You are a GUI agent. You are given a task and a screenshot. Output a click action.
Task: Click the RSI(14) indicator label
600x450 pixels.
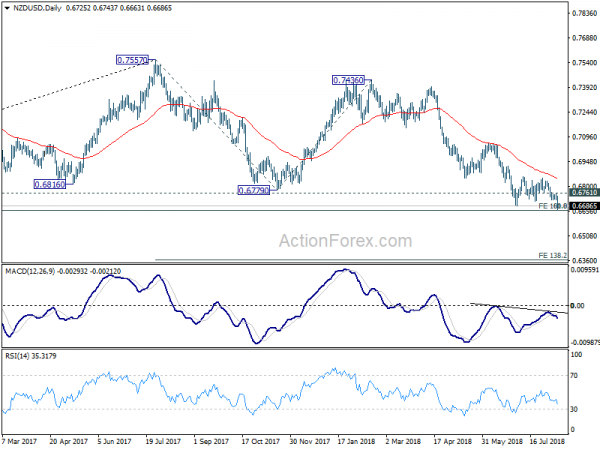point(17,356)
